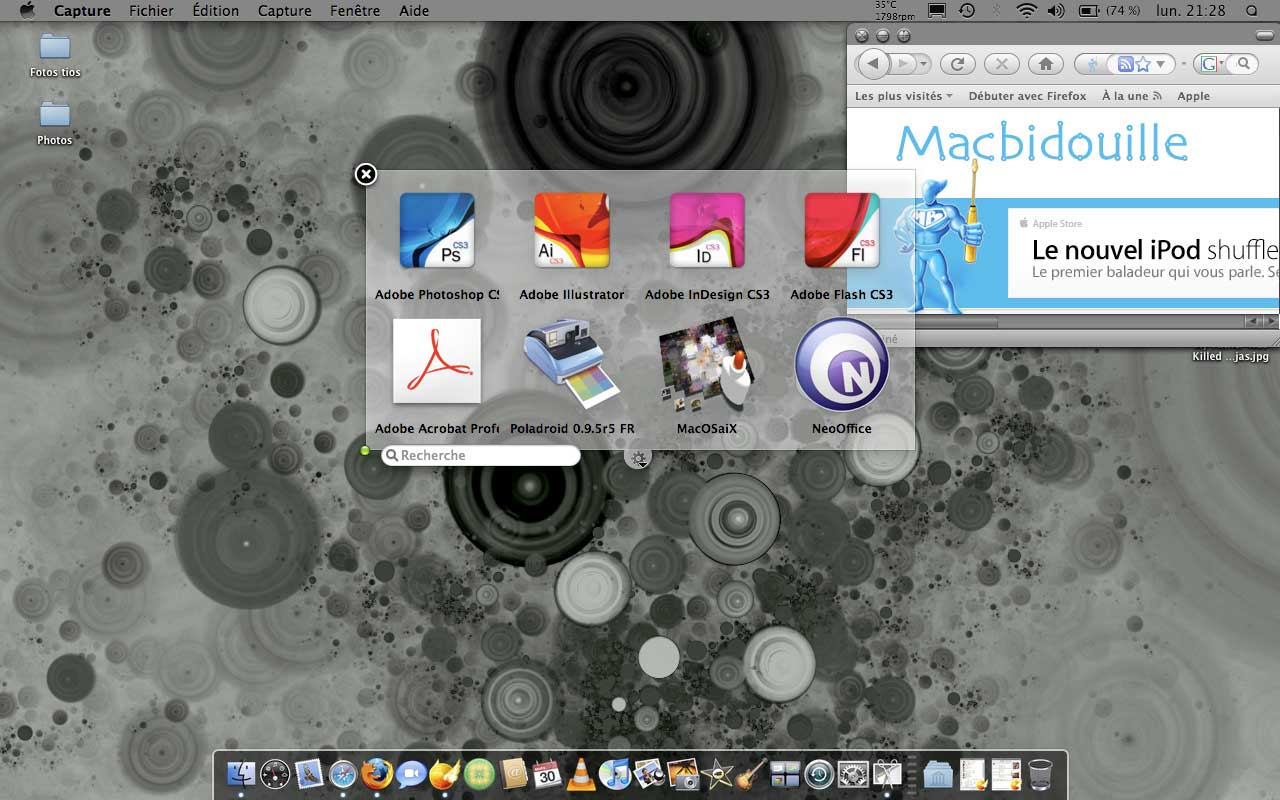Open Finder from the Dock
The height and width of the screenshot is (800, 1280).
(x=241, y=774)
